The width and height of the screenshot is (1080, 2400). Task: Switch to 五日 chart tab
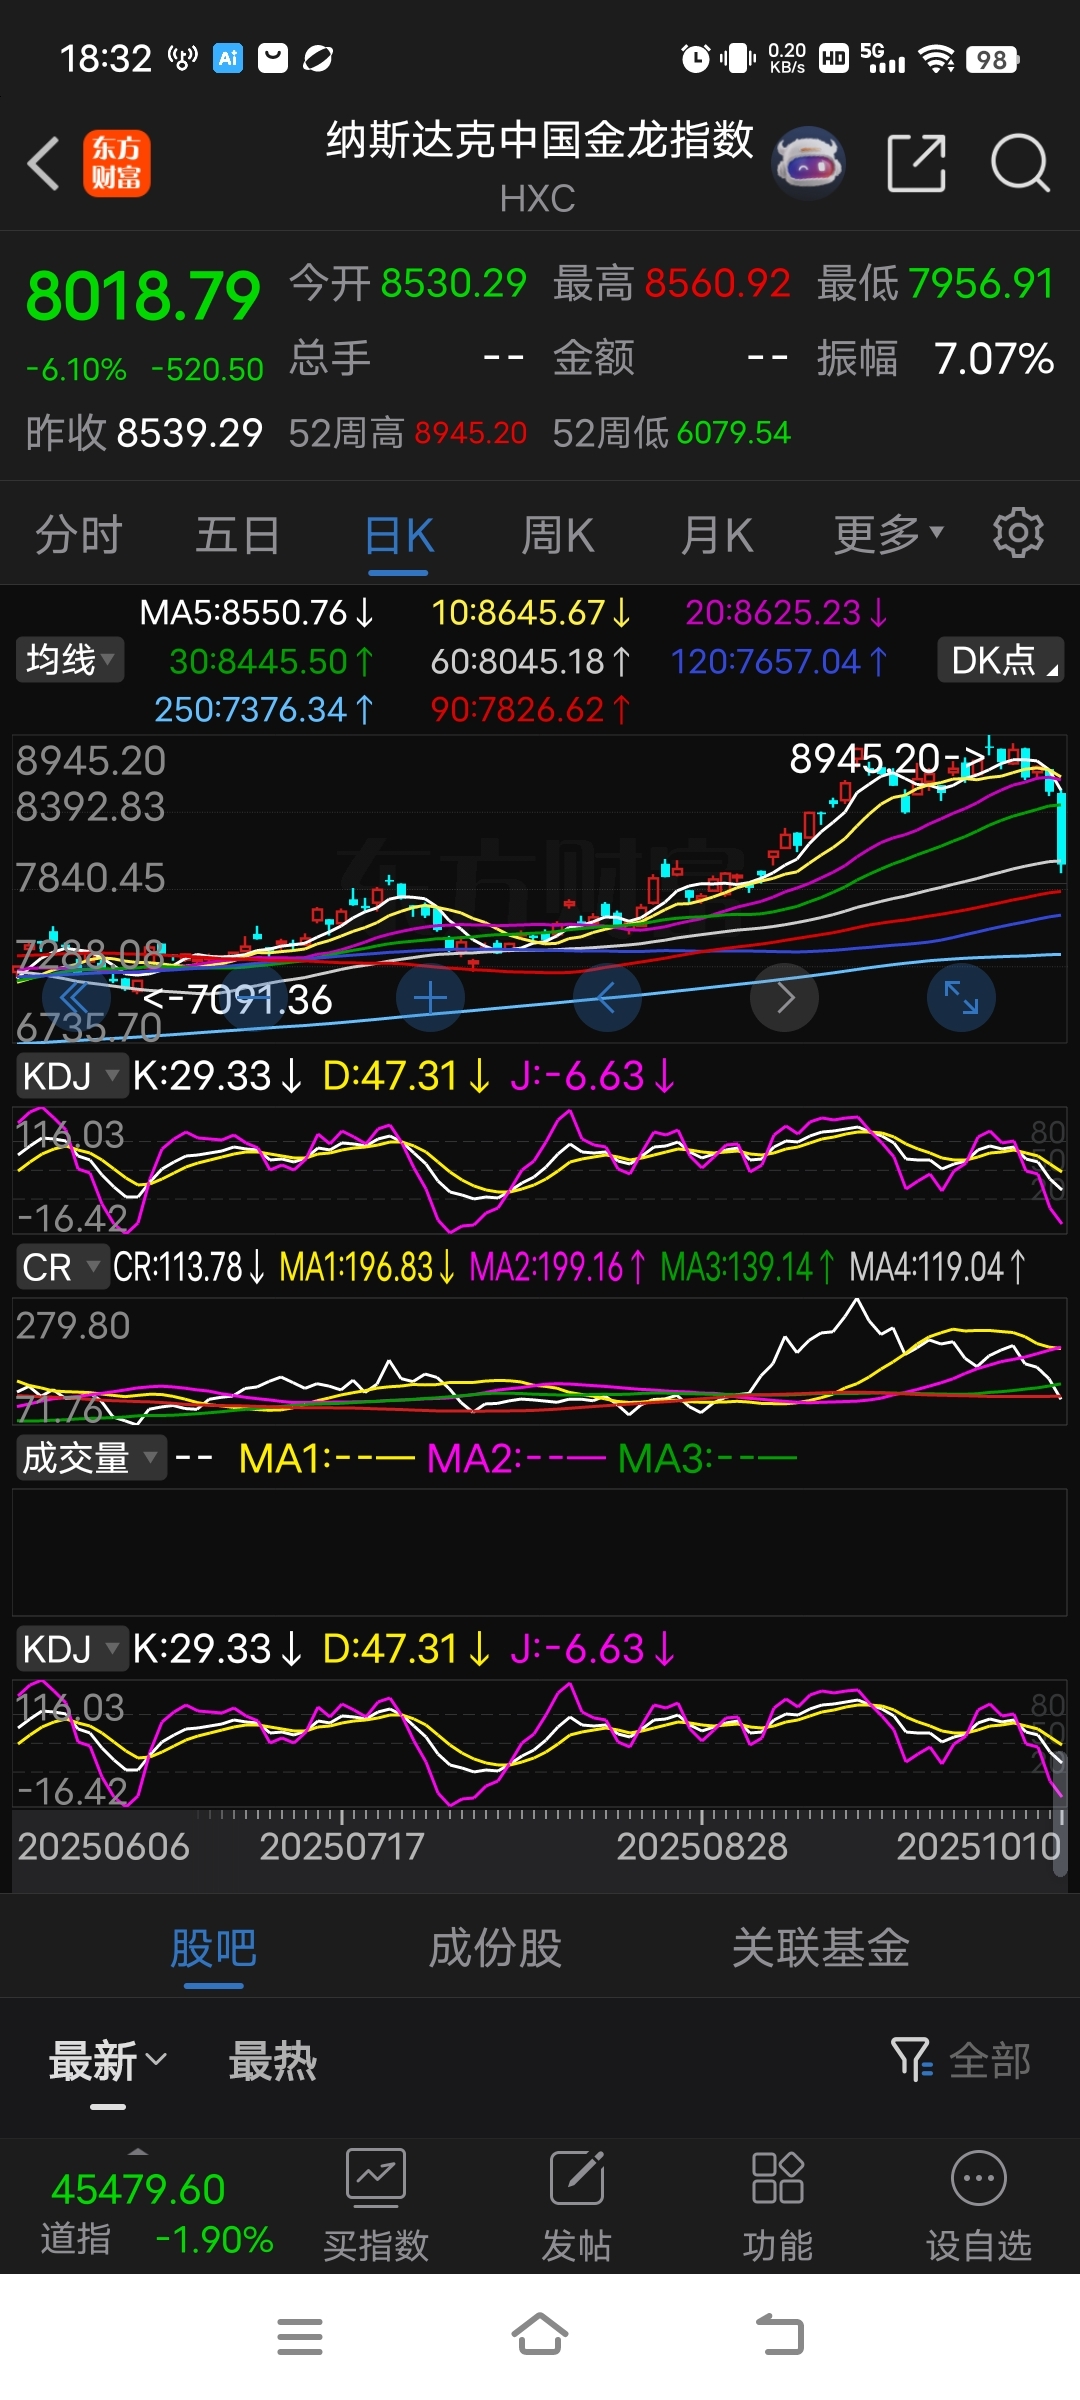237,534
